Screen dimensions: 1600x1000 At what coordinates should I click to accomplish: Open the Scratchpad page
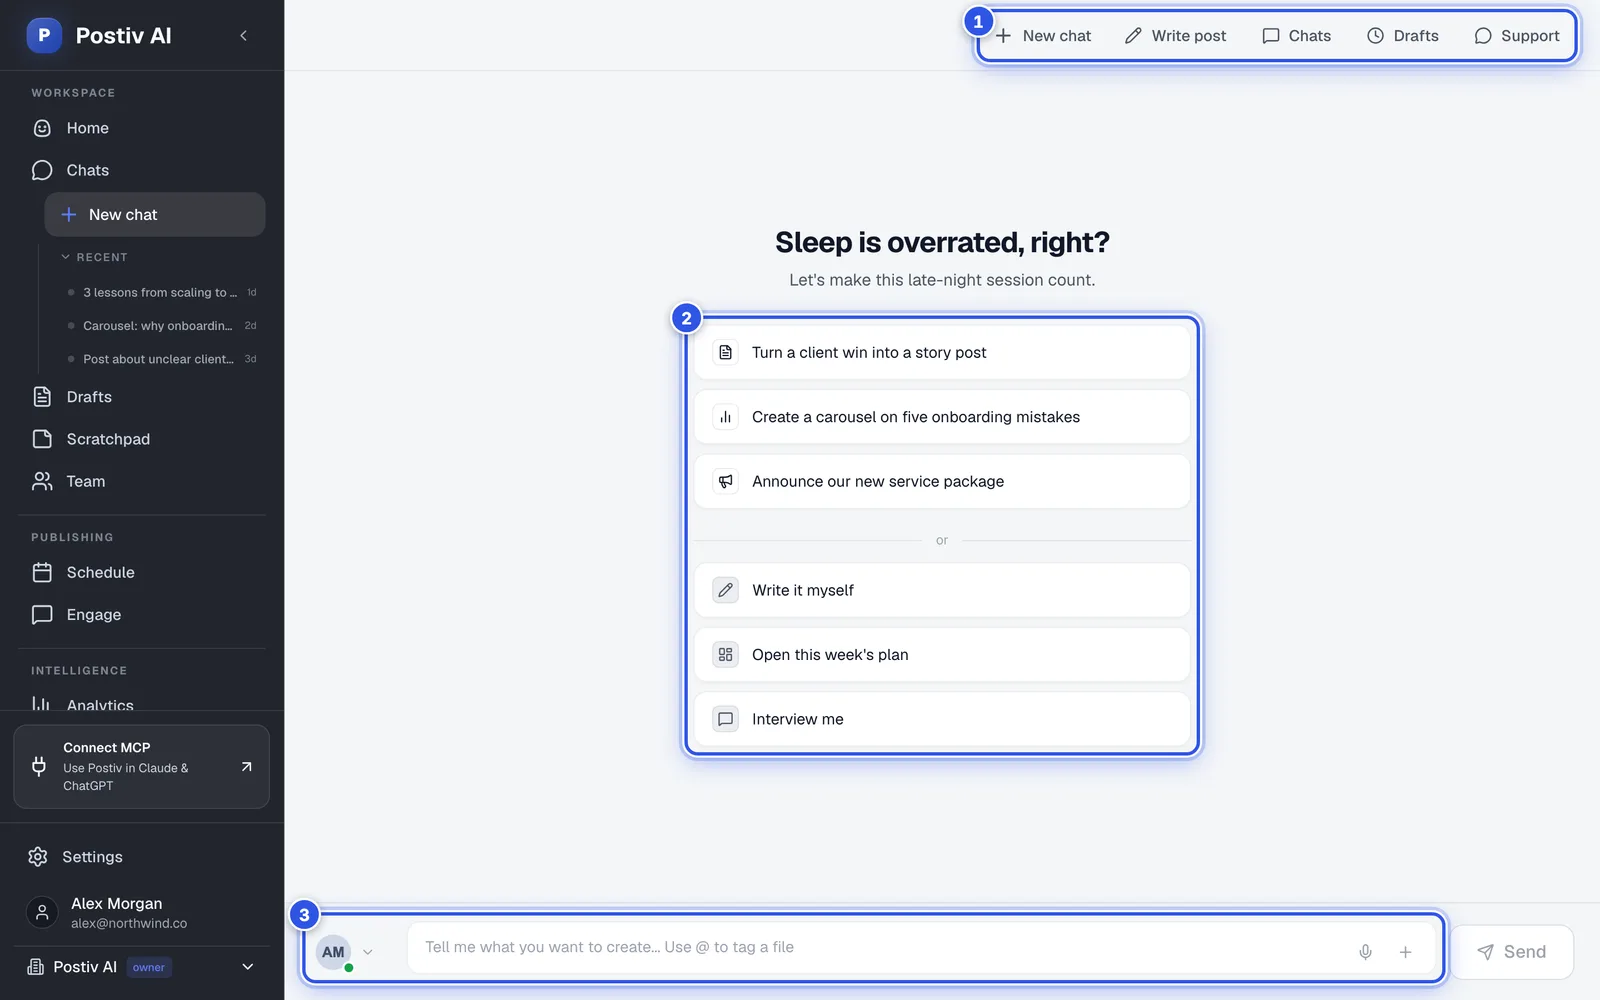(x=141, y=439)
